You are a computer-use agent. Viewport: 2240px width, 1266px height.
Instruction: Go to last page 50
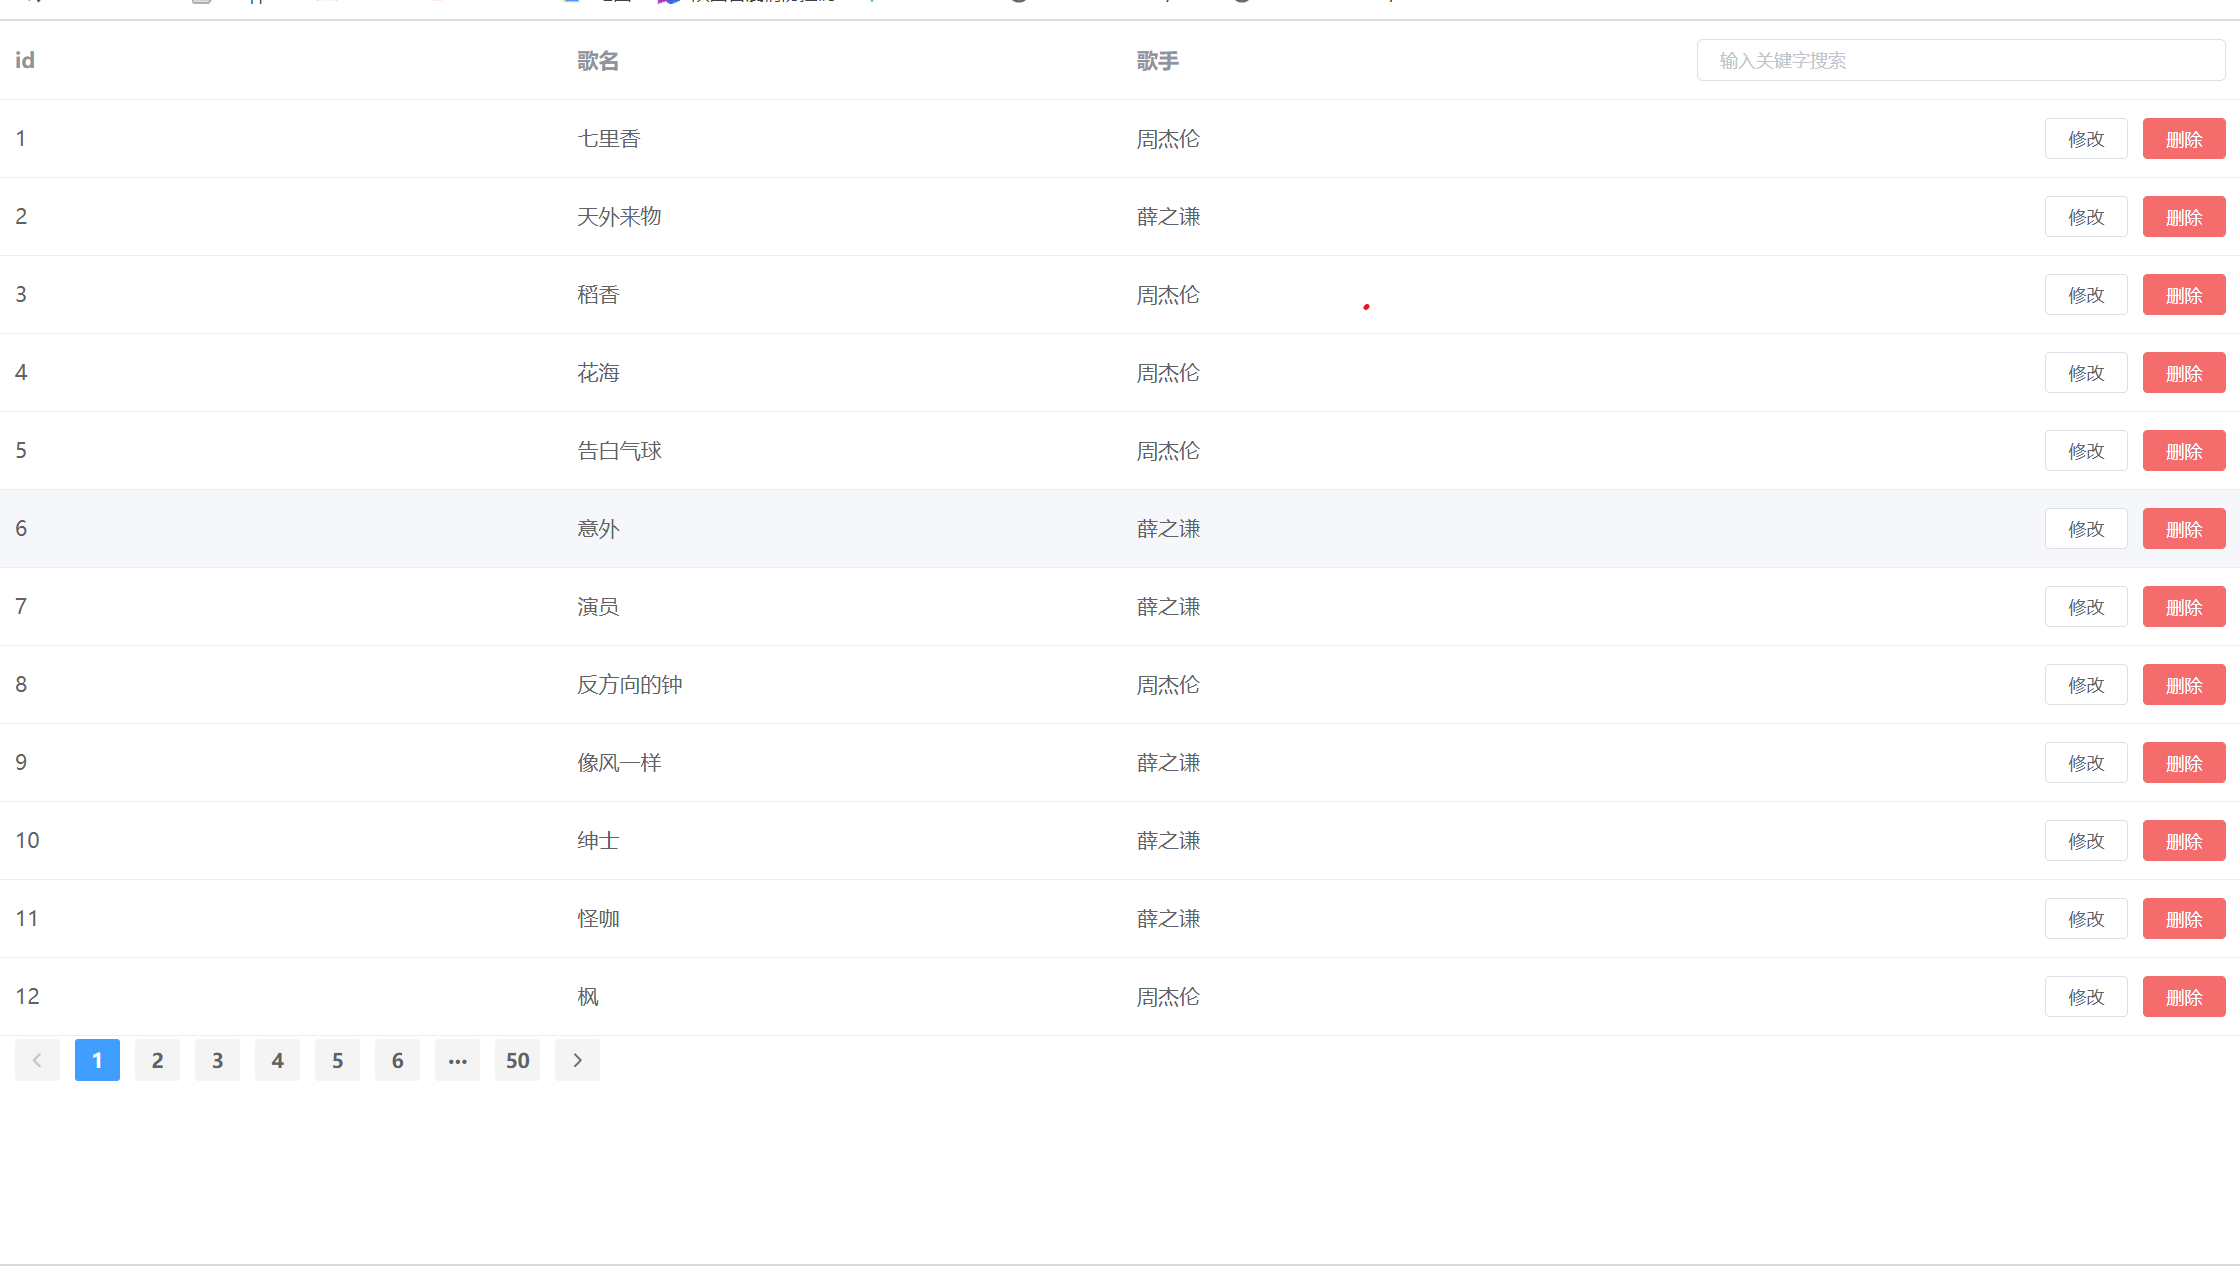click(x=517, y=1060)
